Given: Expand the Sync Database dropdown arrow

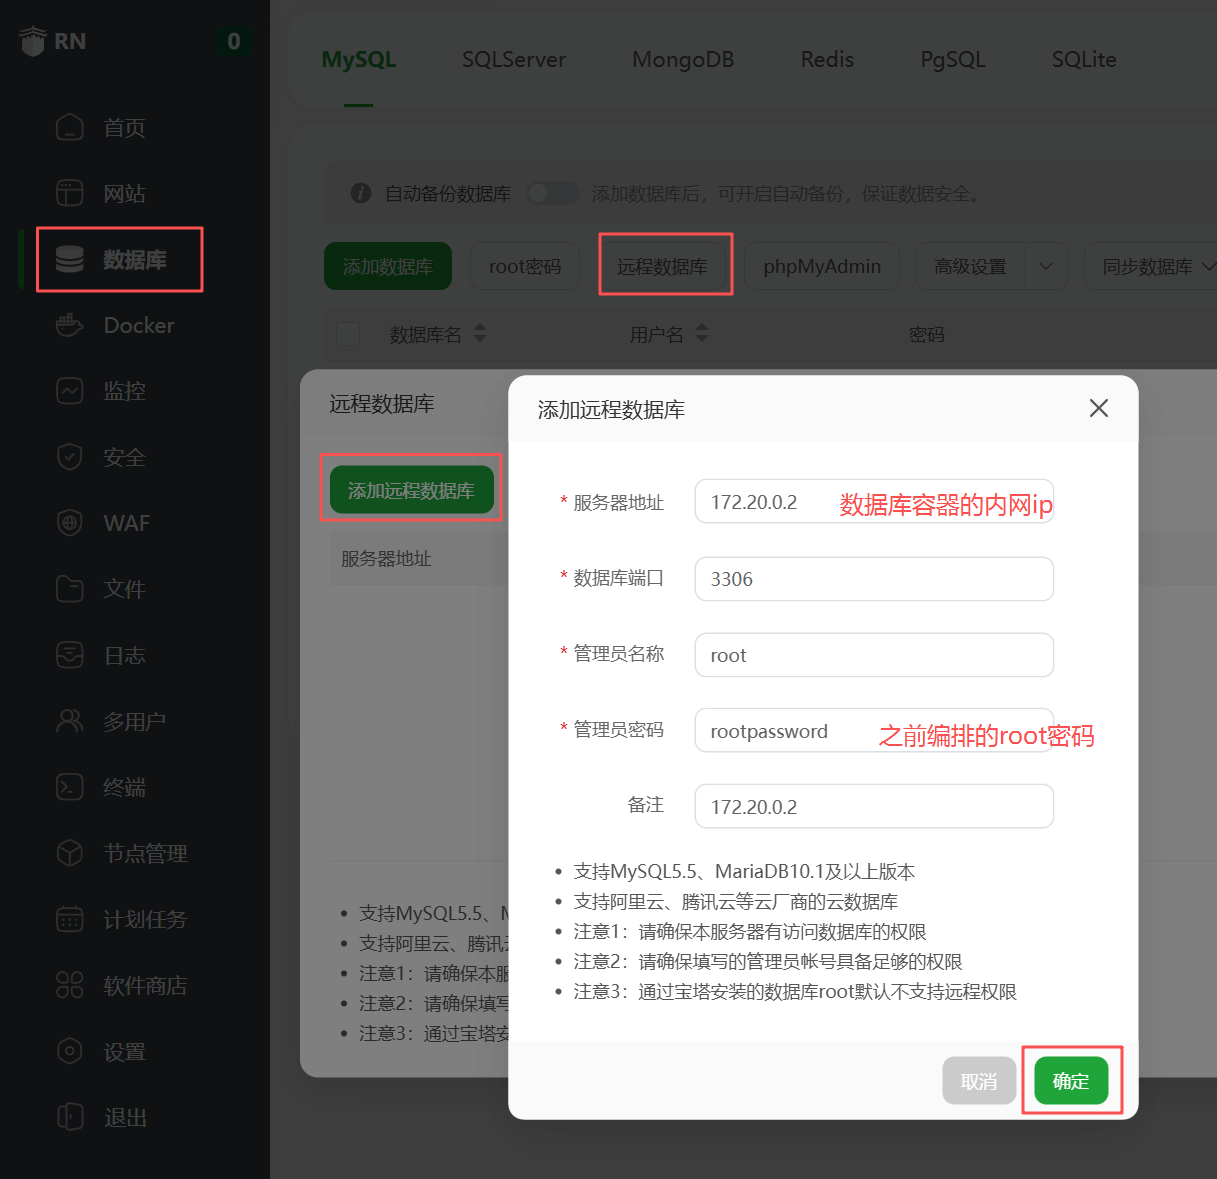Looking at the screenshot, I should point(1207,267).
